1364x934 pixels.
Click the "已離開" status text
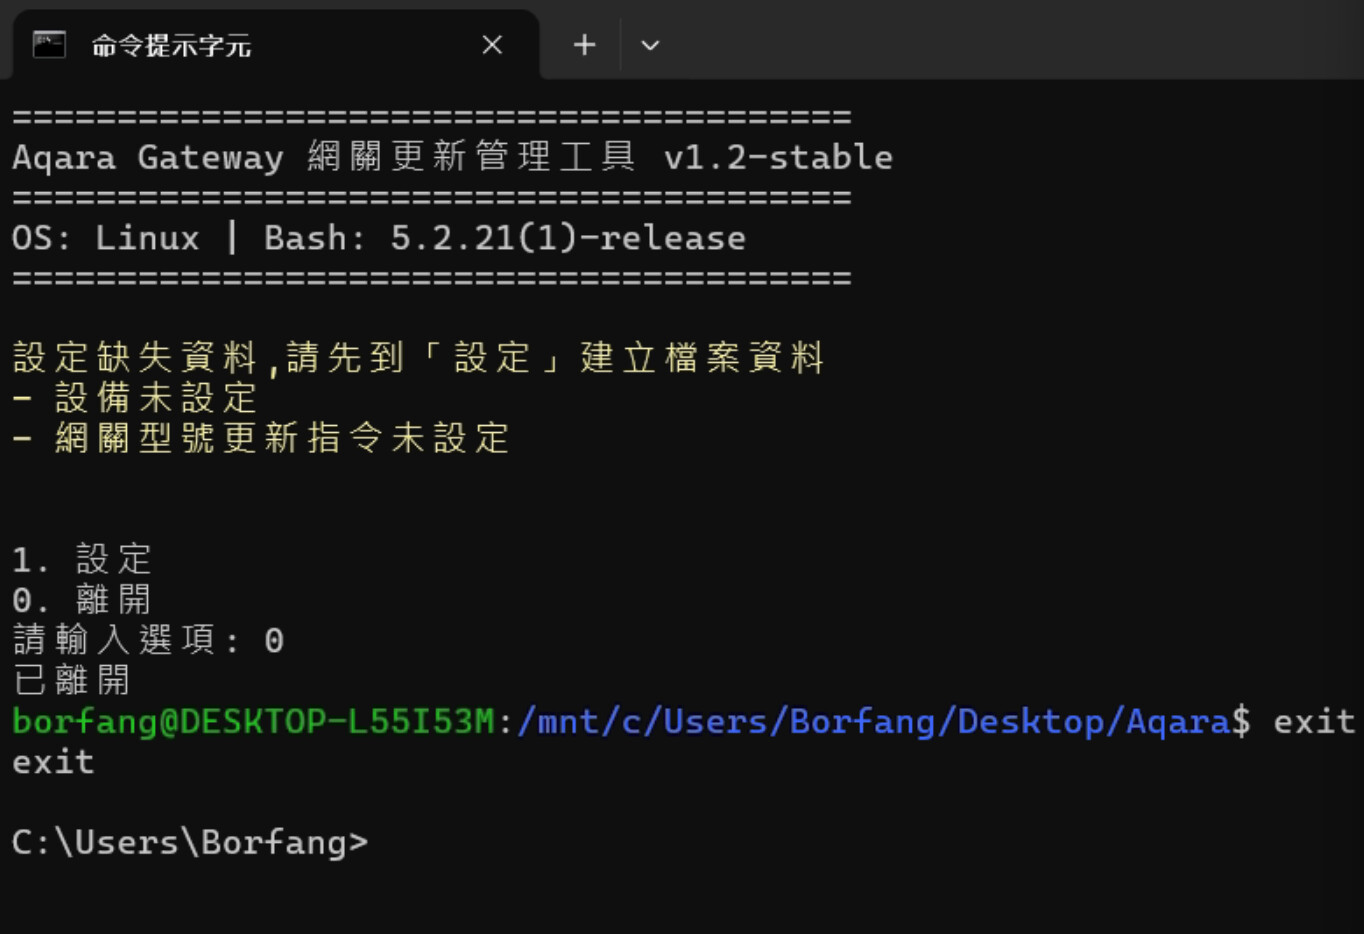pos(71,681)
